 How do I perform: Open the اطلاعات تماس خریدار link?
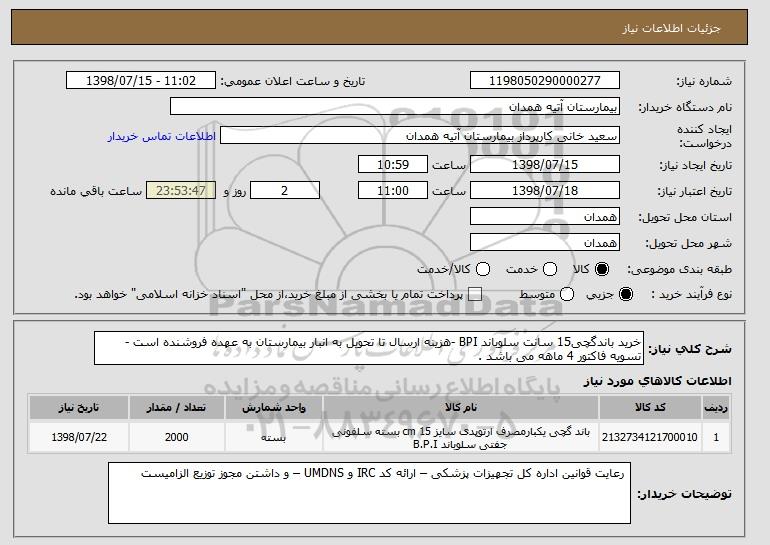pos(162,136)
